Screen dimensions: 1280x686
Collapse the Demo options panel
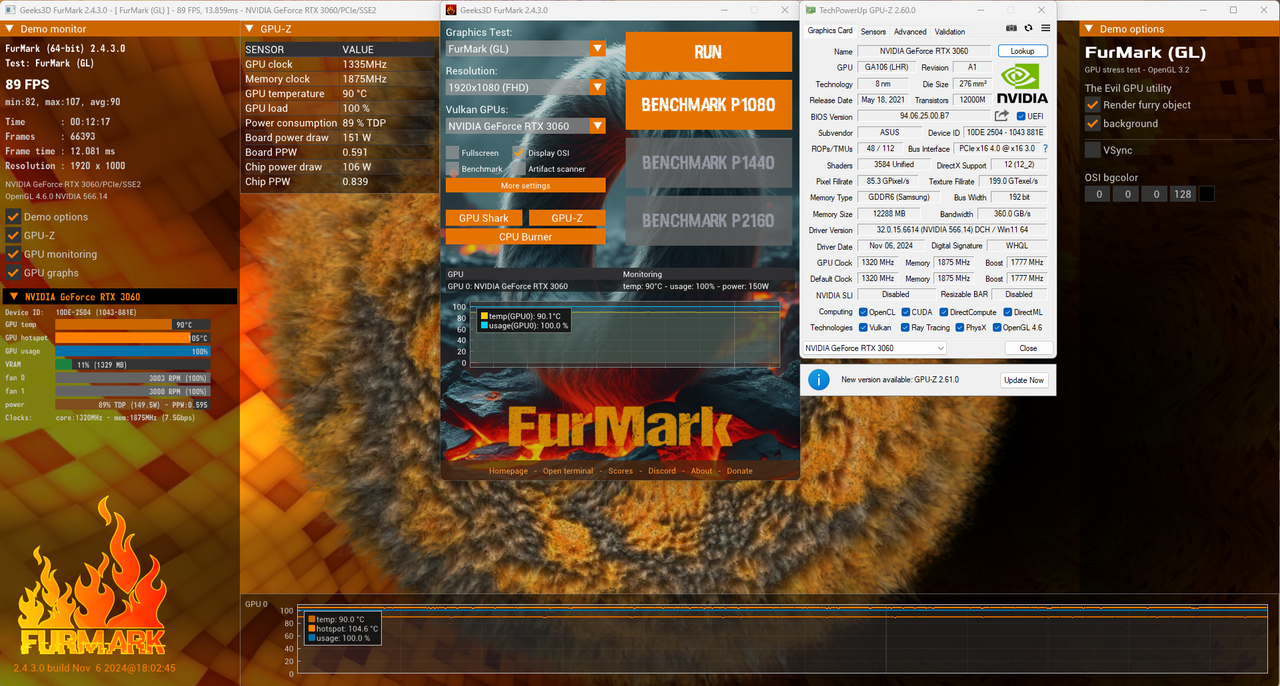1090,29
